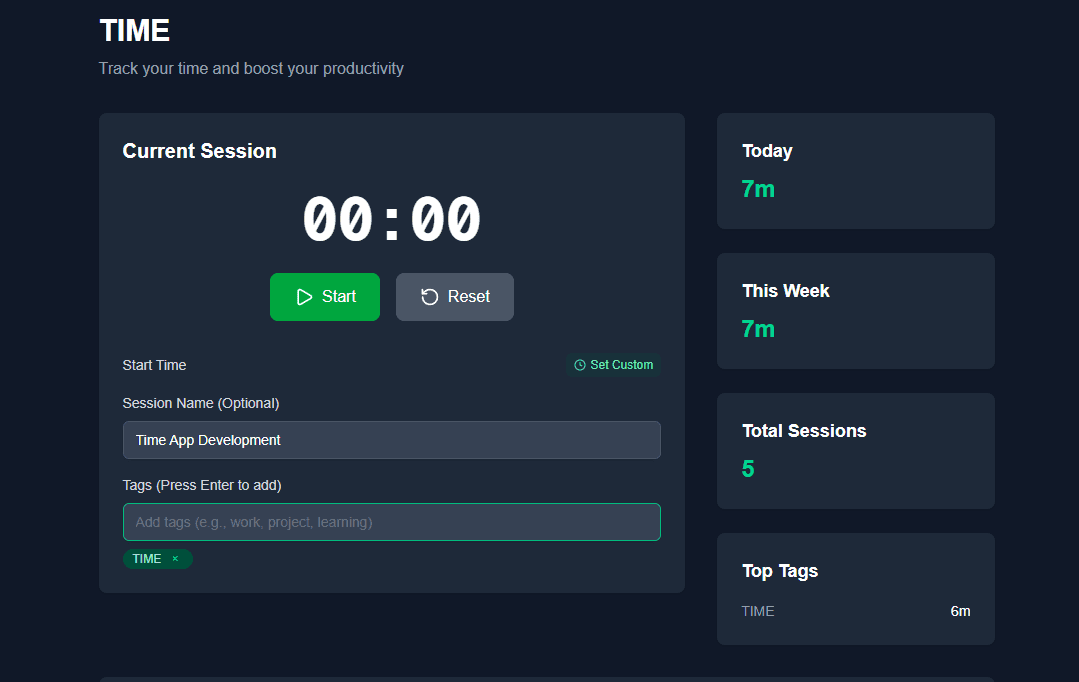Click the 7m value under Today
The image size is (1079, 682).
pos(758,189)
